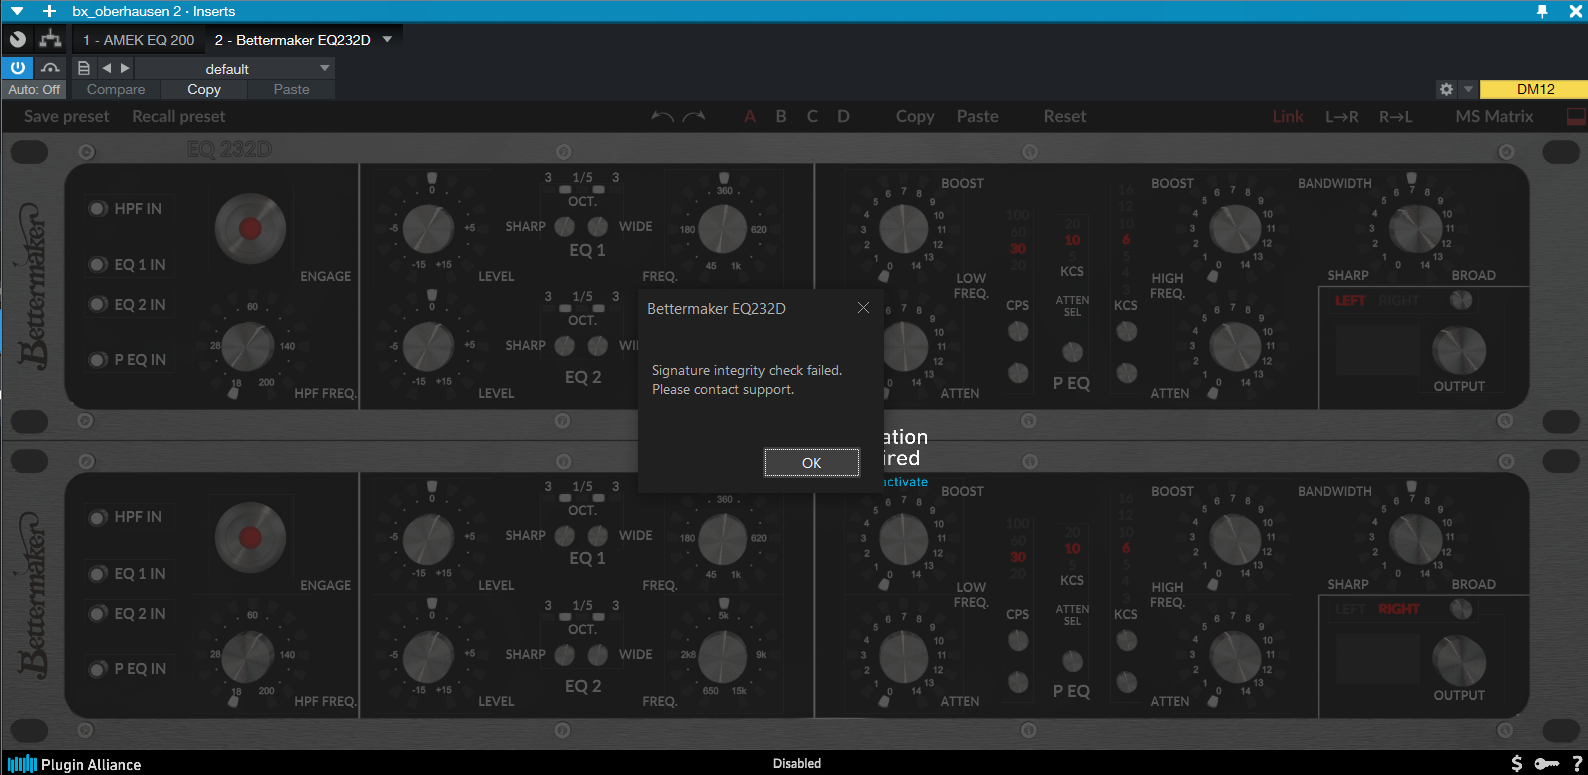Click Recall preset
This screenshot has width=1588, height=775.
point(179,116)
